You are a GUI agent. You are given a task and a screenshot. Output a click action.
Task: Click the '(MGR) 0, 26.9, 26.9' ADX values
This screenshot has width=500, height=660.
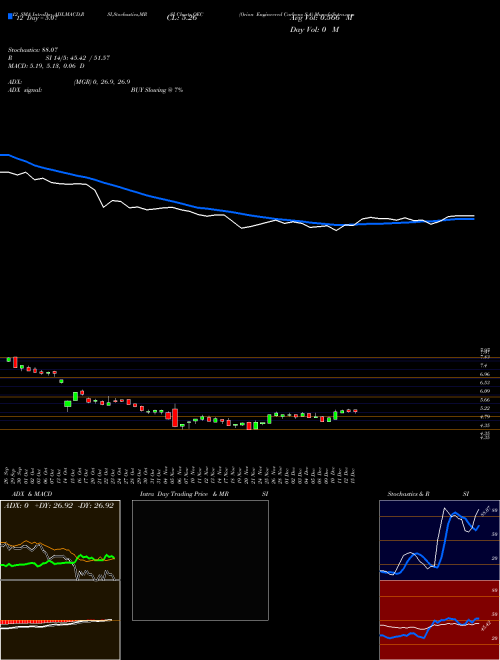point(101,82)
